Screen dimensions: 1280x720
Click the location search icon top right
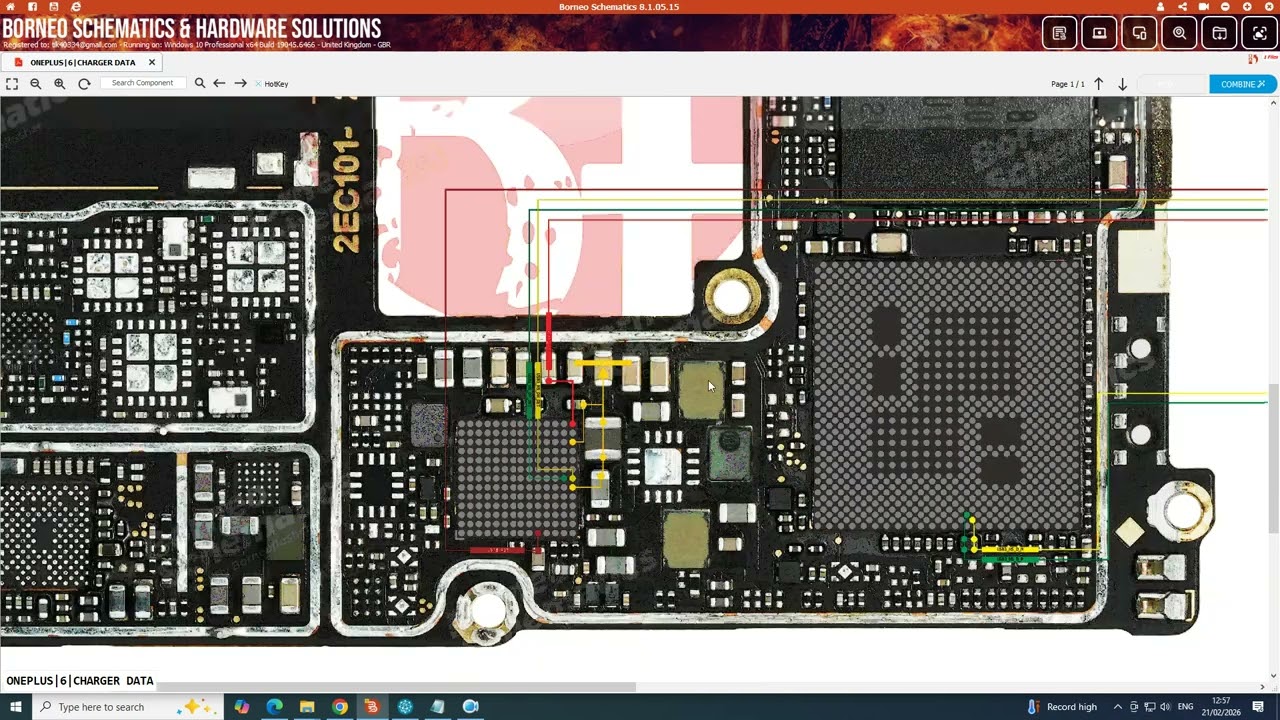tap(1179, 33)
